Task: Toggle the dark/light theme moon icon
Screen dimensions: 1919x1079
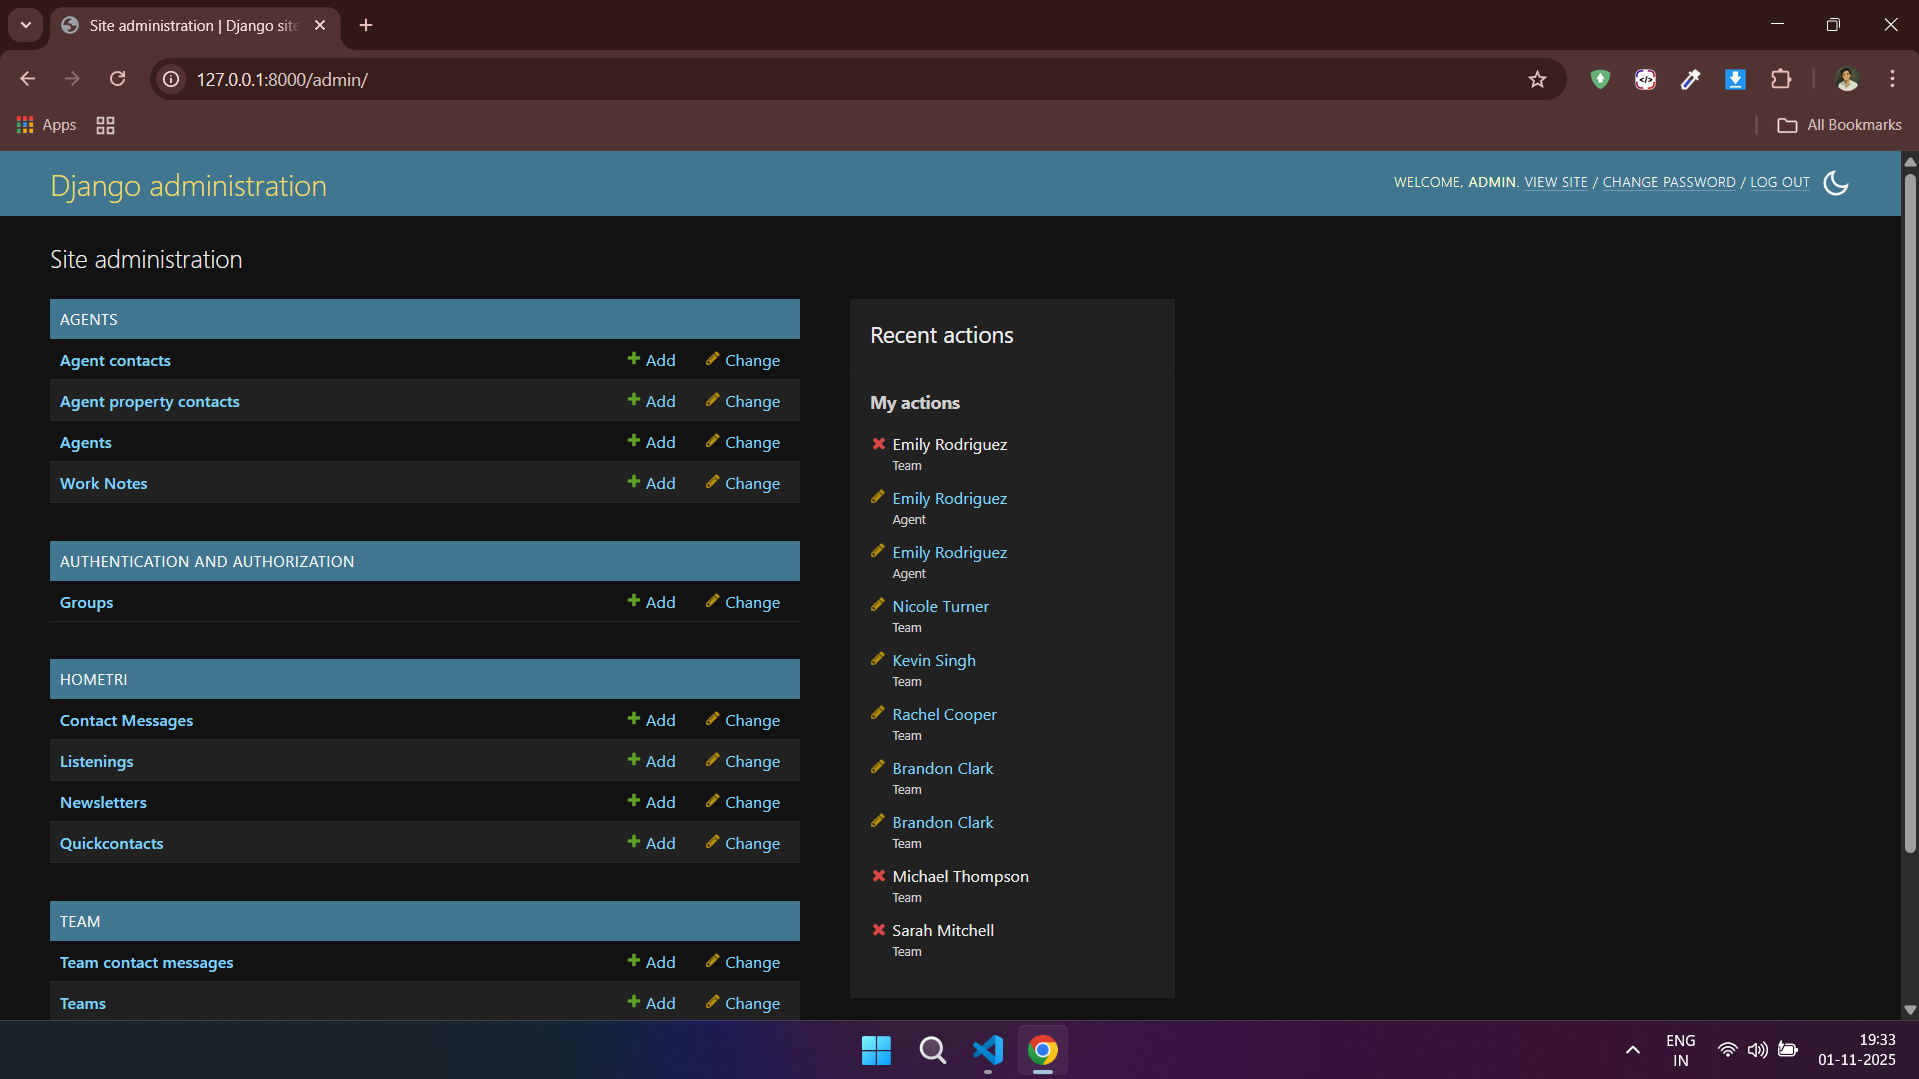Action: point(1835,183)
